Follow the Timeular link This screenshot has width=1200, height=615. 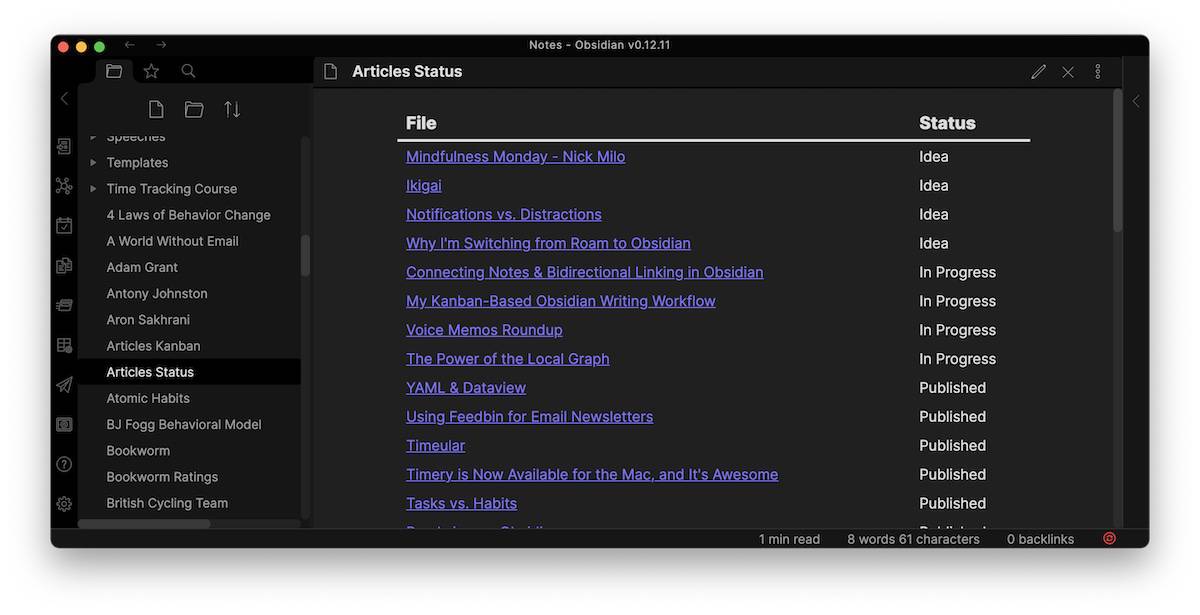[x=435, y=446]
